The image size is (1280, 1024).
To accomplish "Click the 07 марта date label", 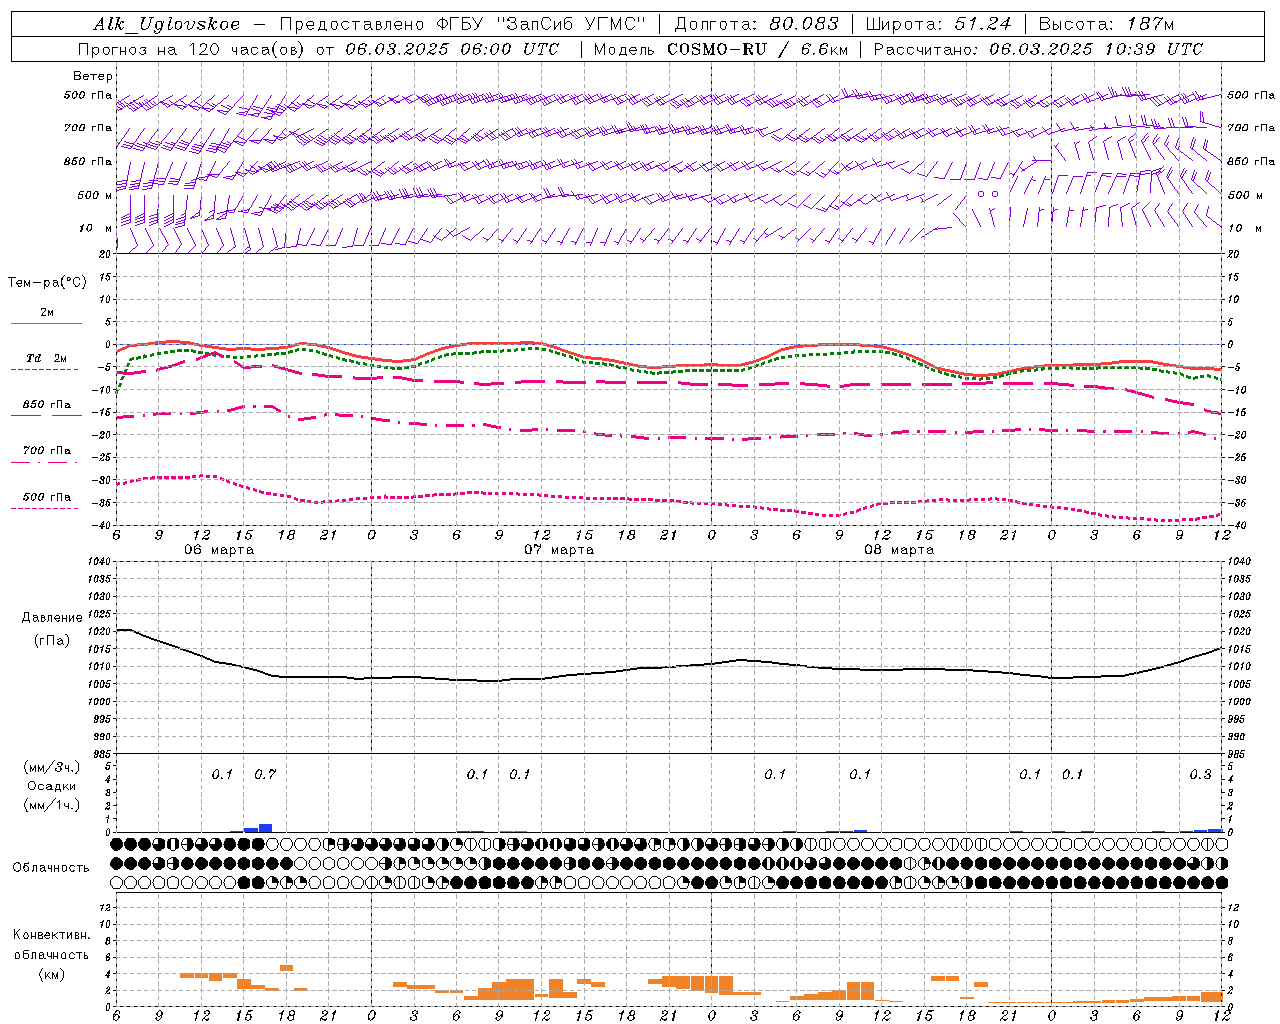I will (x=559, y=550).
